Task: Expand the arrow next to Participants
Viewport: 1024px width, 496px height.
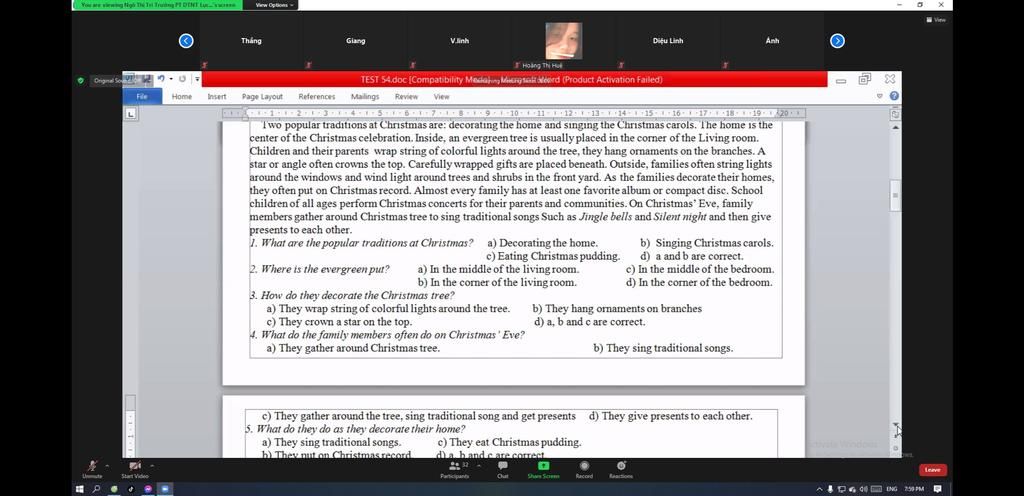Action: [x=479, y=466]
